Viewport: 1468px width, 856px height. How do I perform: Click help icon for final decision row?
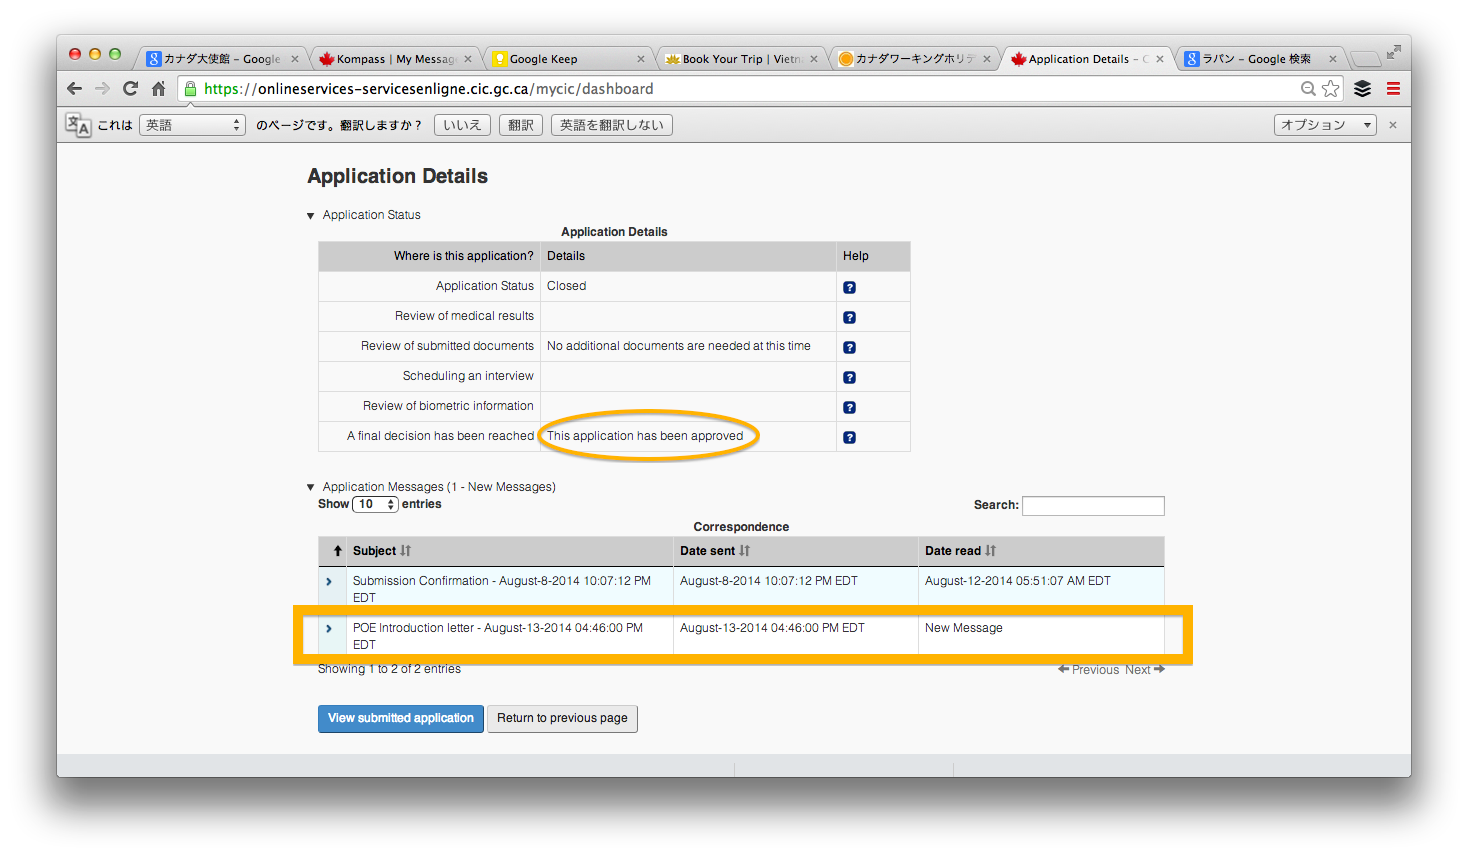click(849, 437)
